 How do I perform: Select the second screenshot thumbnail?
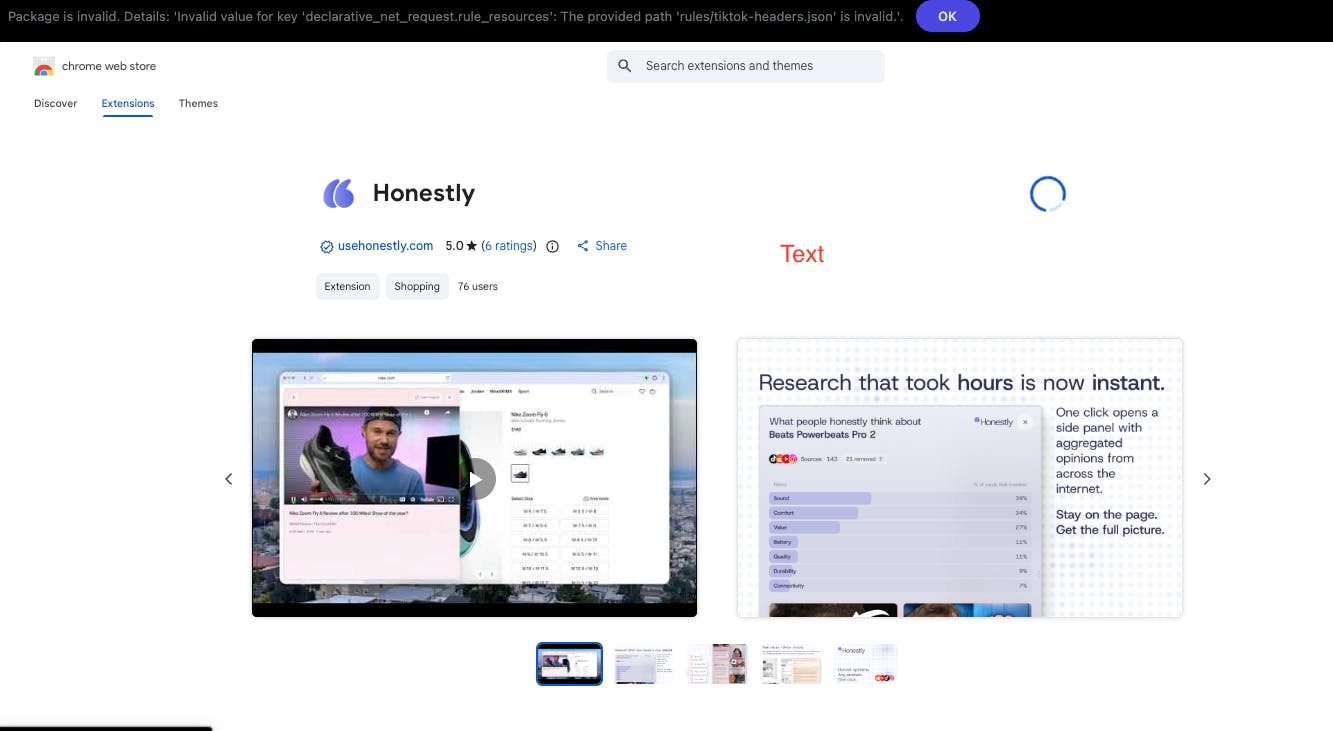644,664
